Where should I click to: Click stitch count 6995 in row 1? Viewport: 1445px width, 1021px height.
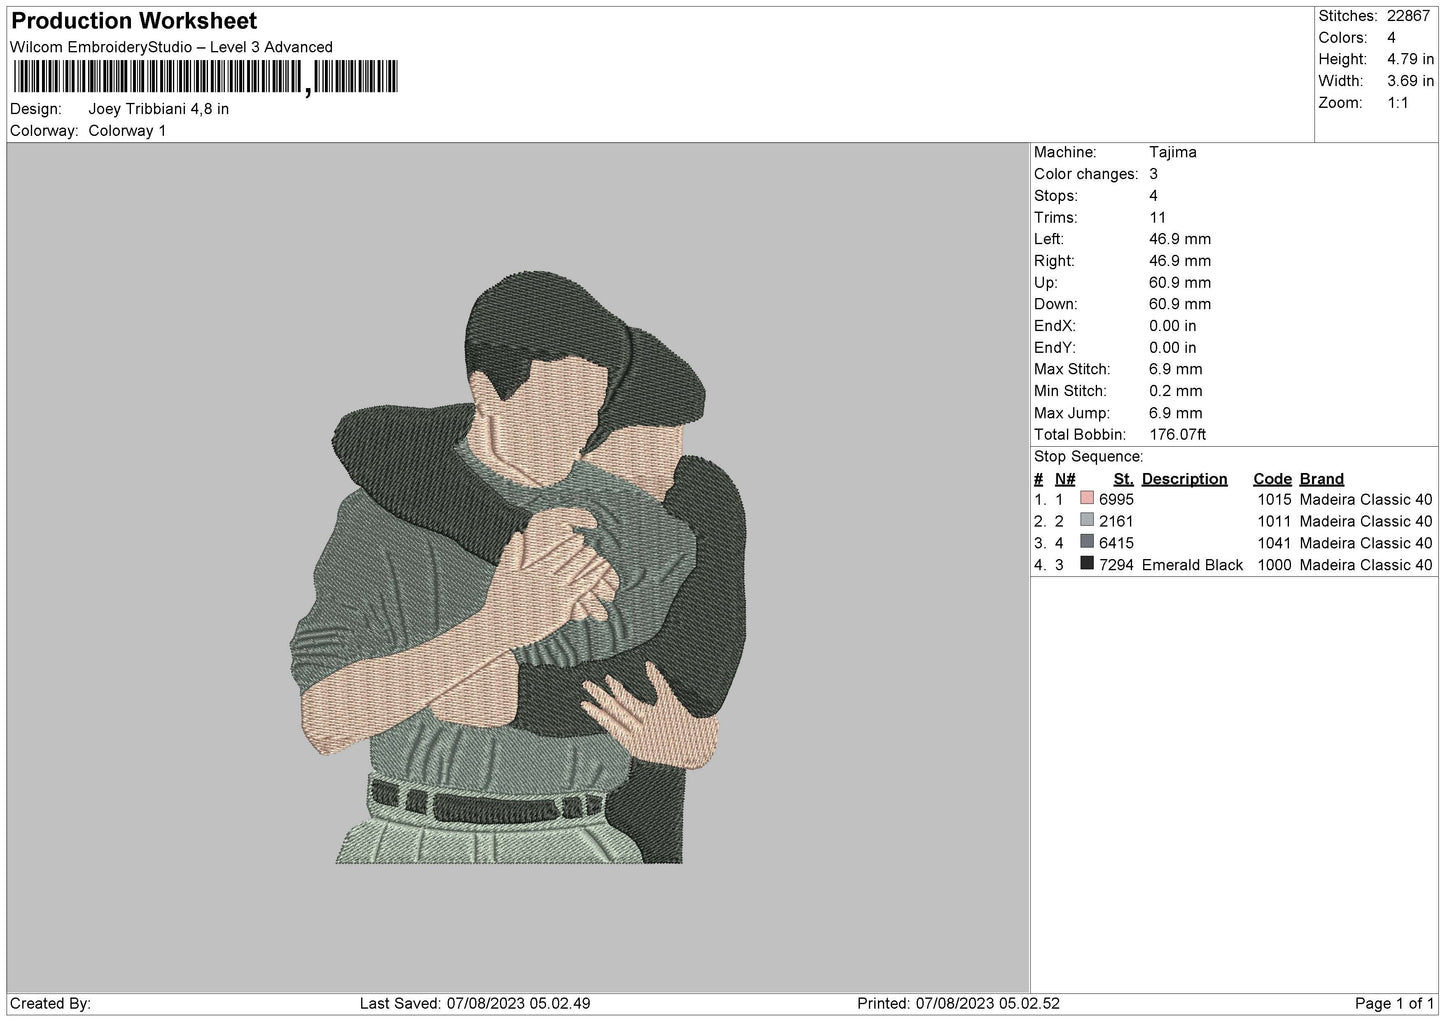pos(1116,499)
